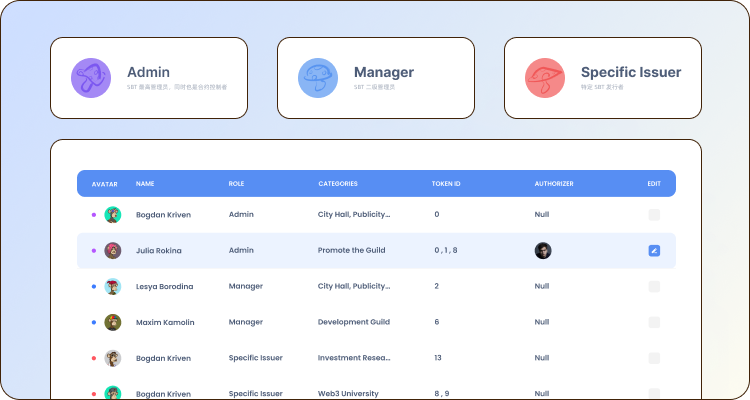This screenshot has width=750, height=400.
Task: Sort by the ROLE column header
Action: pos(236,184)
